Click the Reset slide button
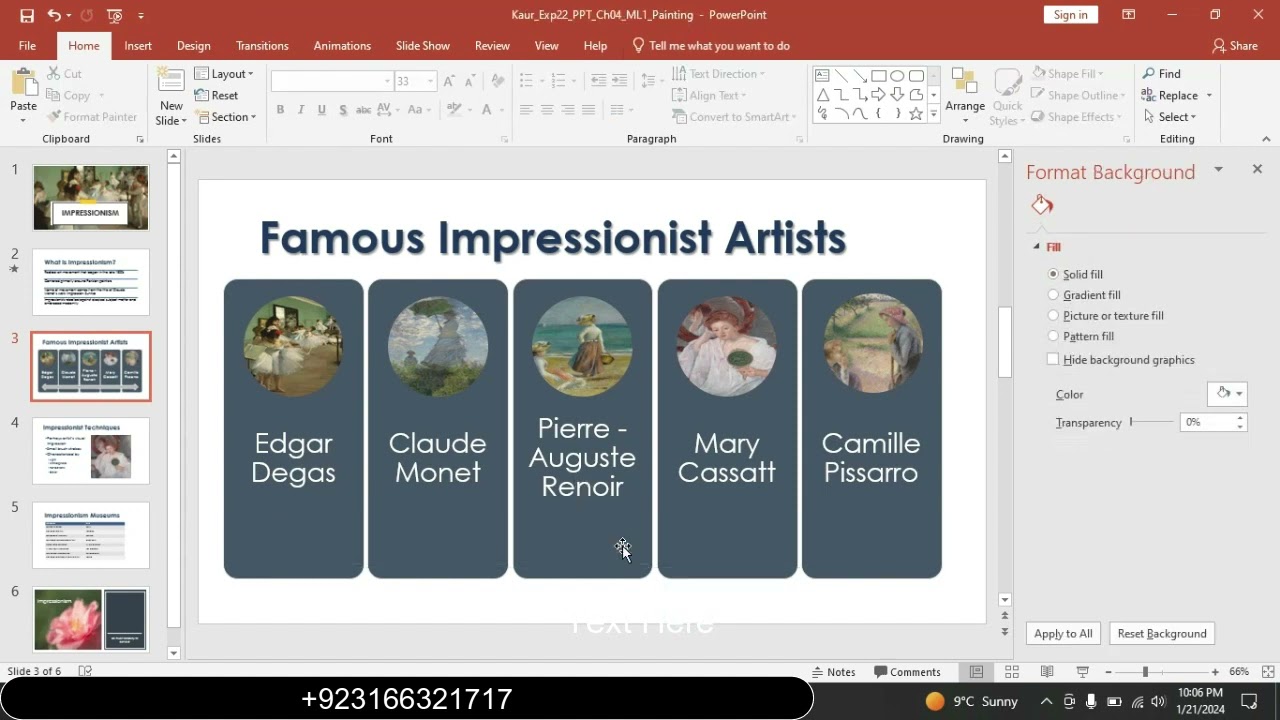The image size is (1280, 720). click(216, 96)
